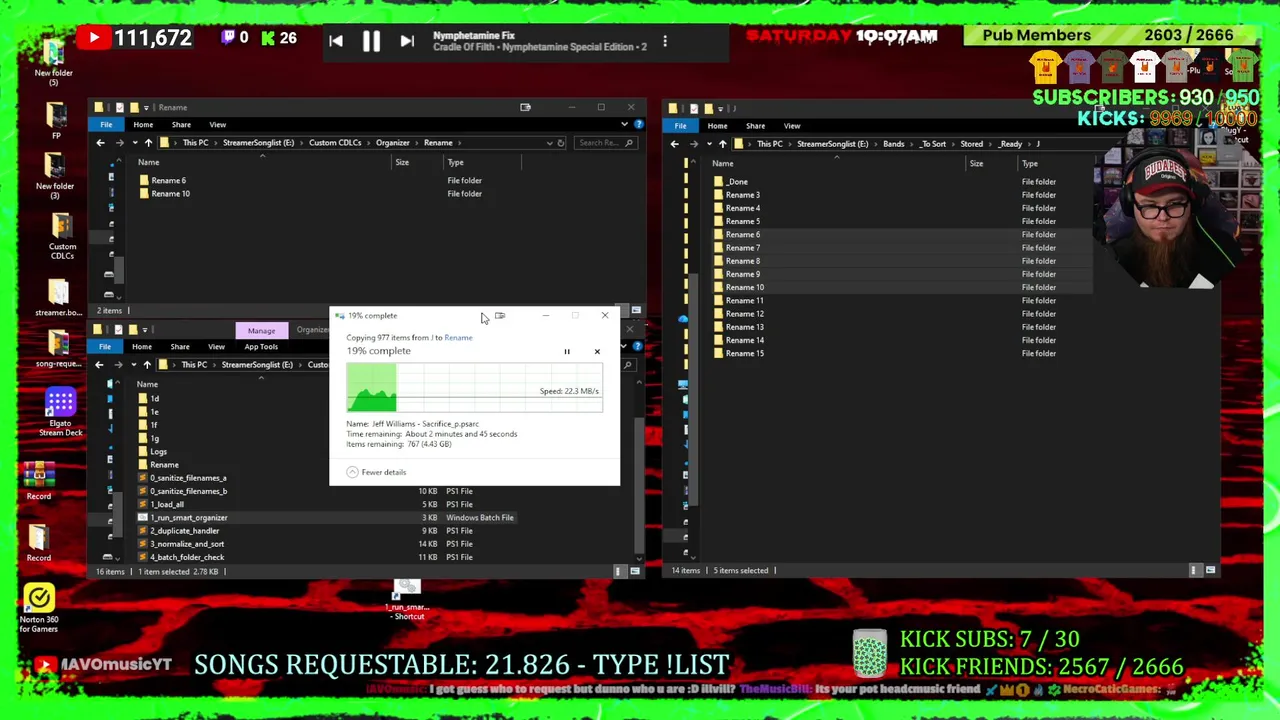The width and height of the screenshot is (1280, 720).
Task: Open the Share tab in the Rename window
Action: coord(181,125)
